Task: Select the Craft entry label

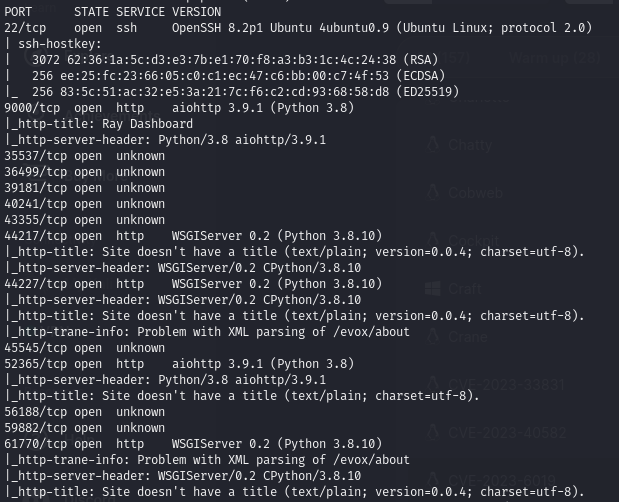Action: [x=465, y=289]
